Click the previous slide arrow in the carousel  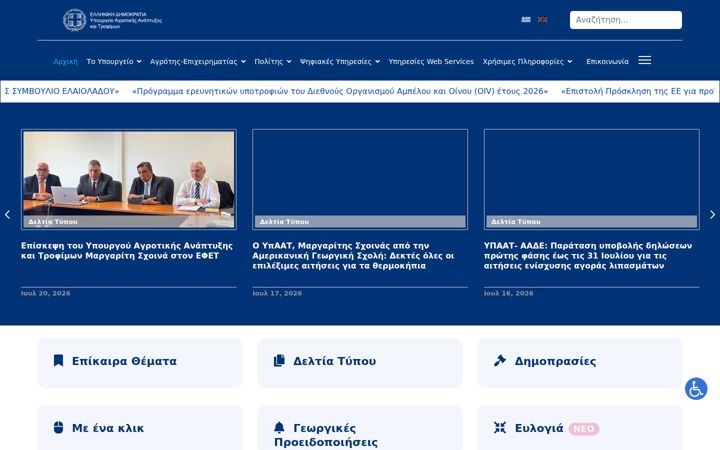7,214
